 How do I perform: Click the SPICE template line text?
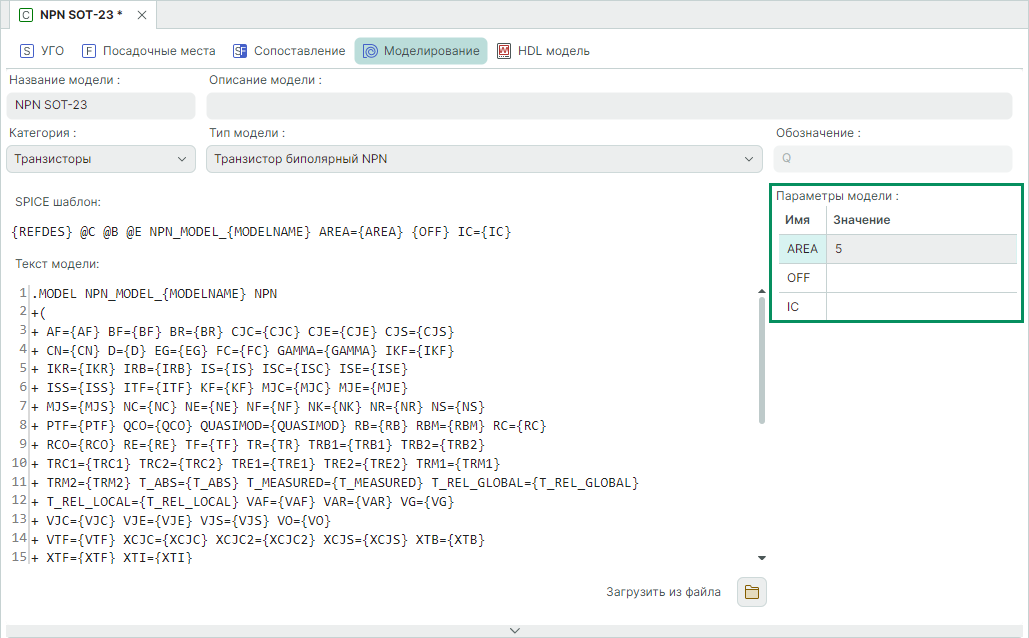(x=262, y=232)
